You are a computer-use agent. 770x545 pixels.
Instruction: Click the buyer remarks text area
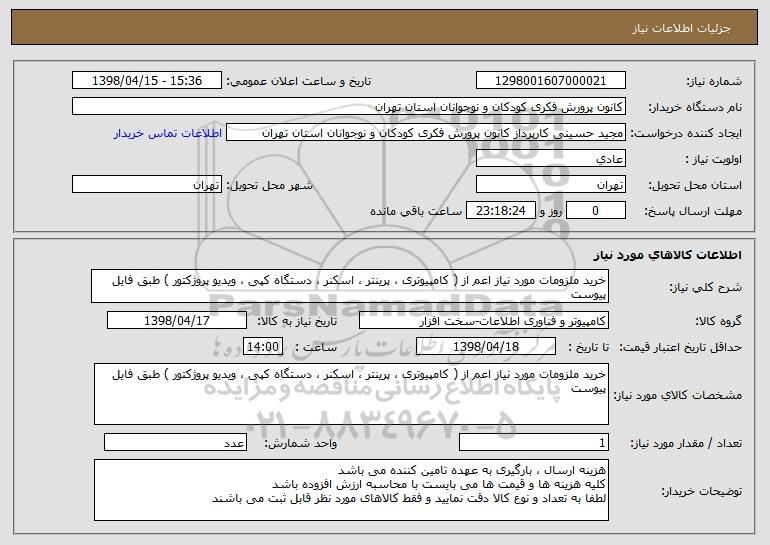point(351,490)
